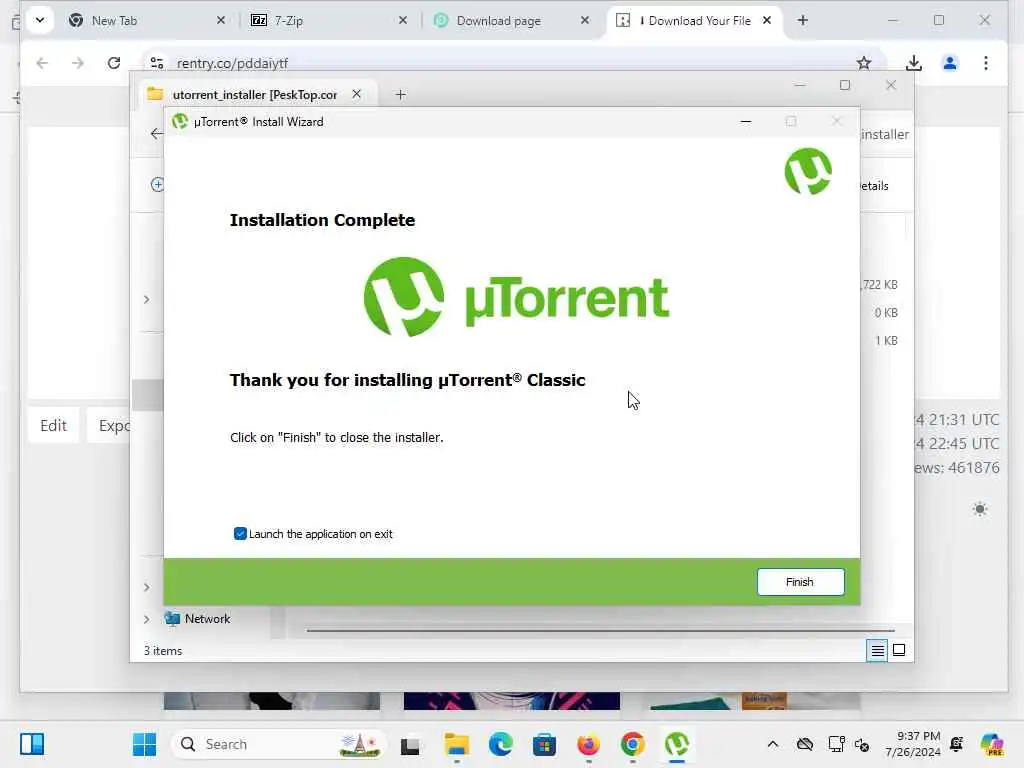Close the New Tab browser tab
The width and height of the screenshot is (1024, 768).
(x=221, y=21)
